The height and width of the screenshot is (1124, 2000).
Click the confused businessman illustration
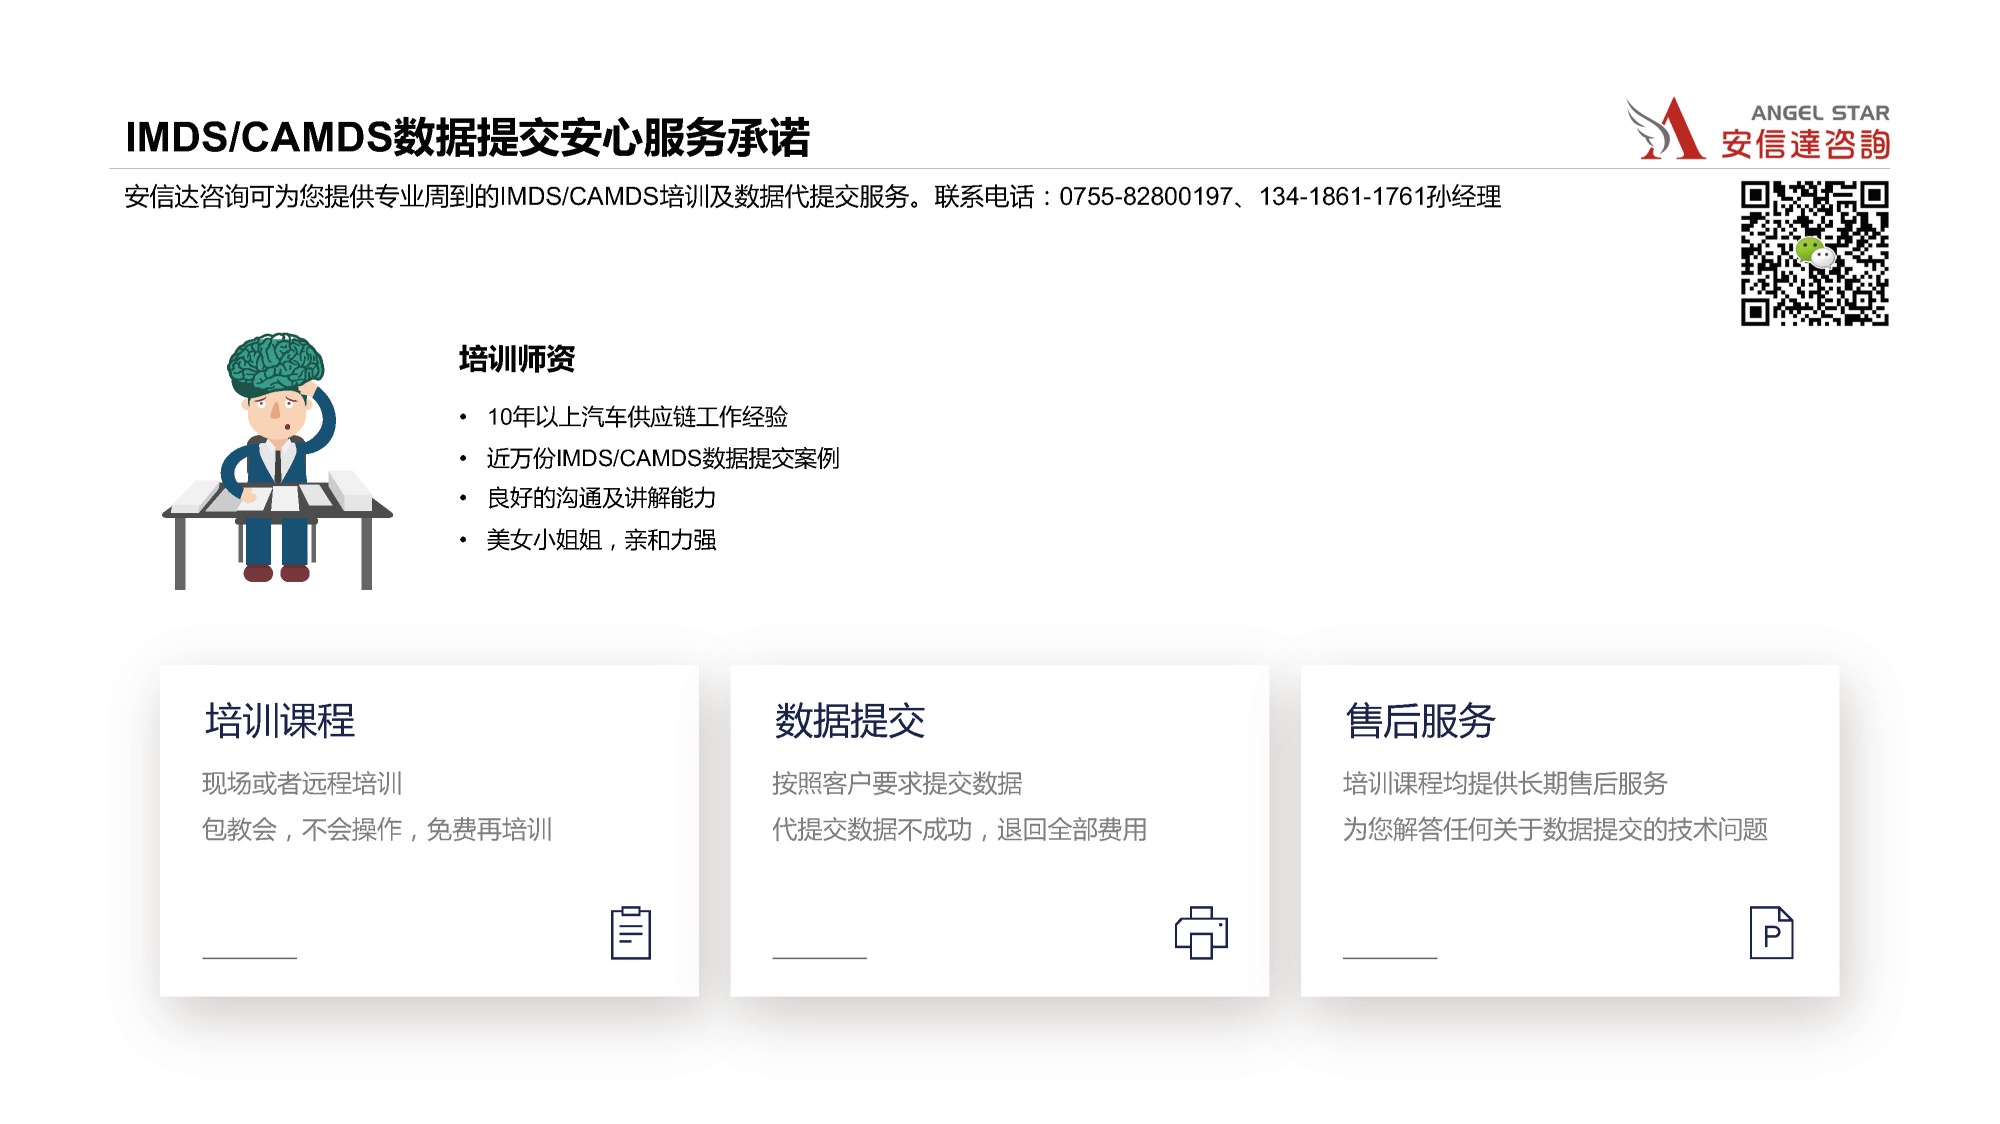tap(277, 461)
